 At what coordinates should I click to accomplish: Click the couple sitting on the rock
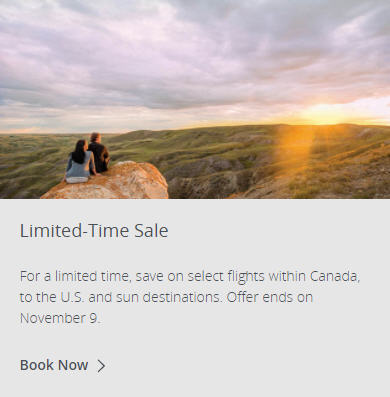(x=87, y=158)
